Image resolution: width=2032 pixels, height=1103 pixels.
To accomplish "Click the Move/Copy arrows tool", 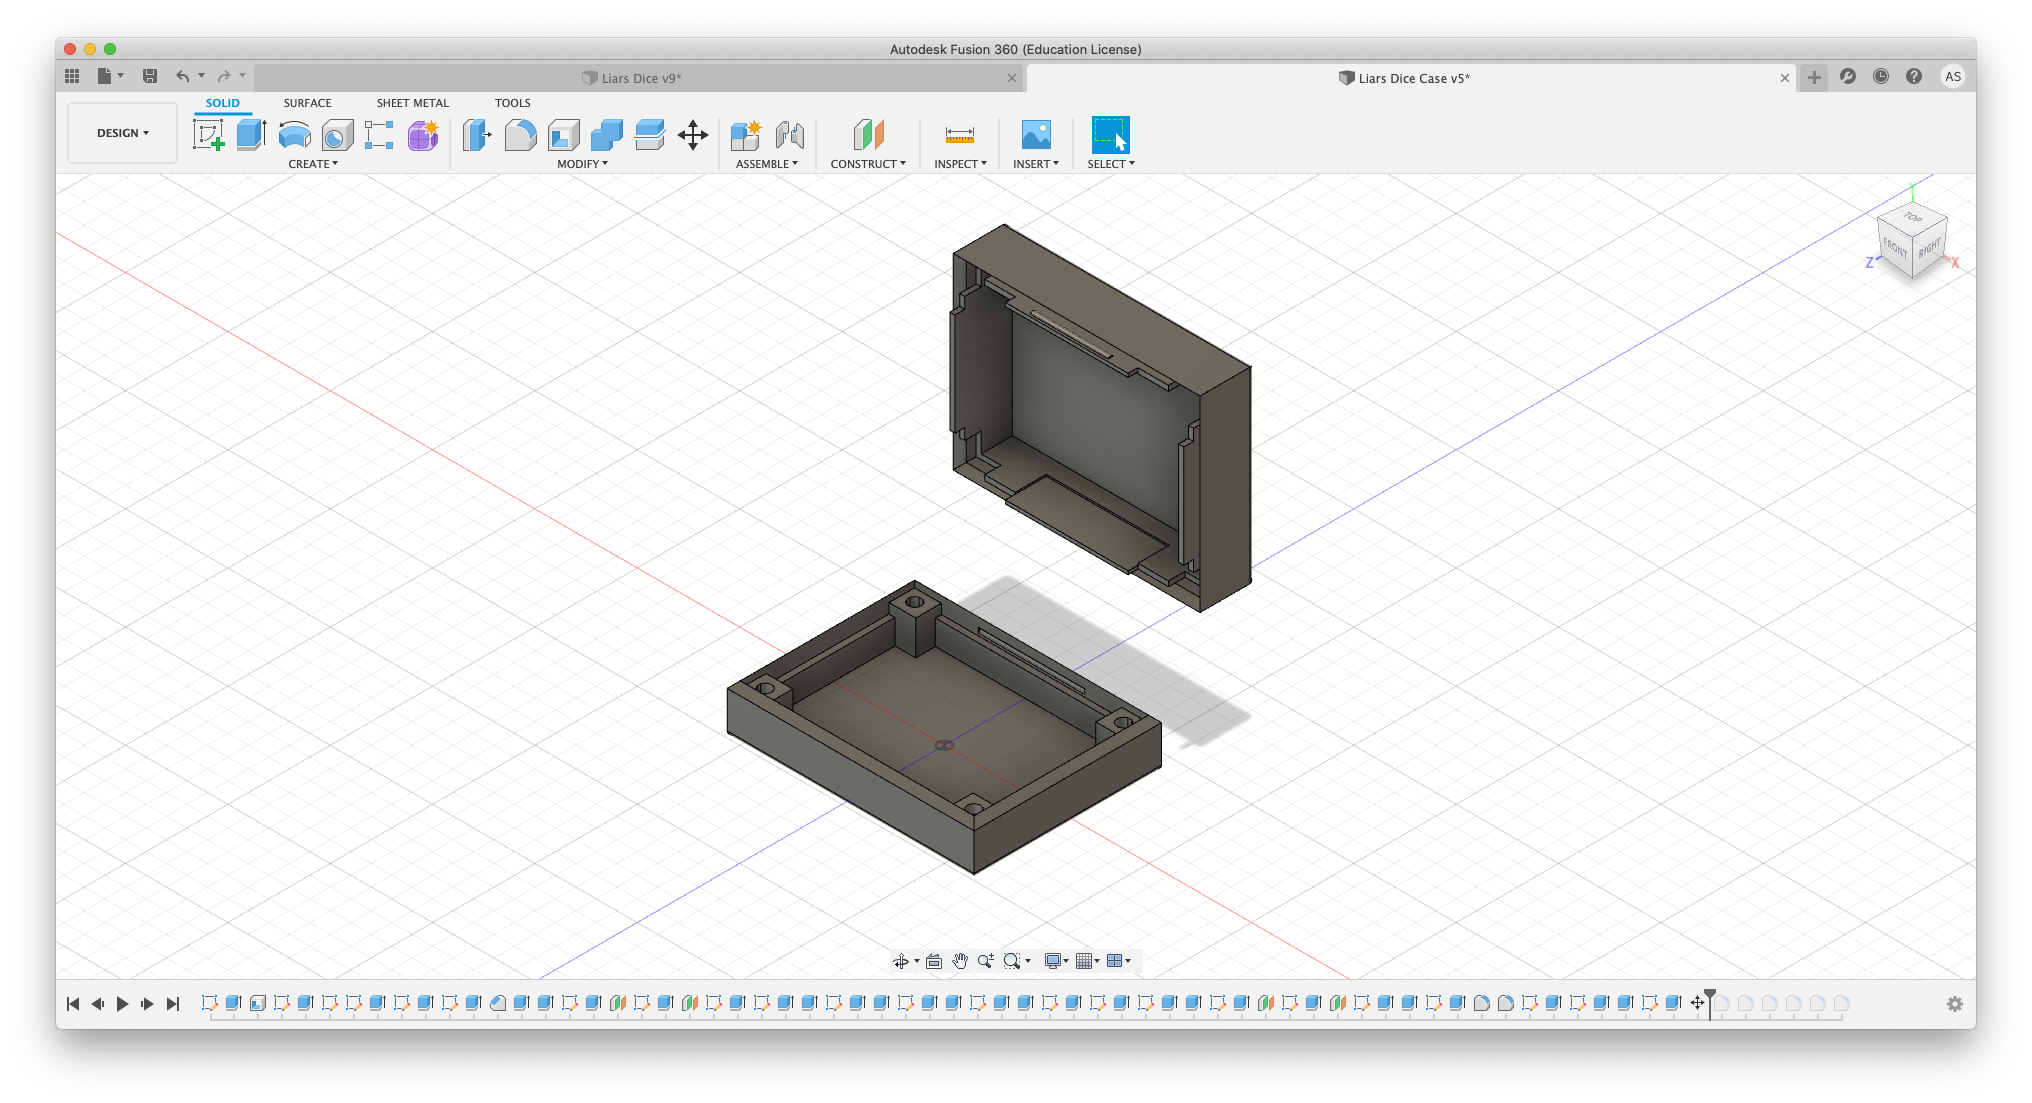I will [692, 135].
